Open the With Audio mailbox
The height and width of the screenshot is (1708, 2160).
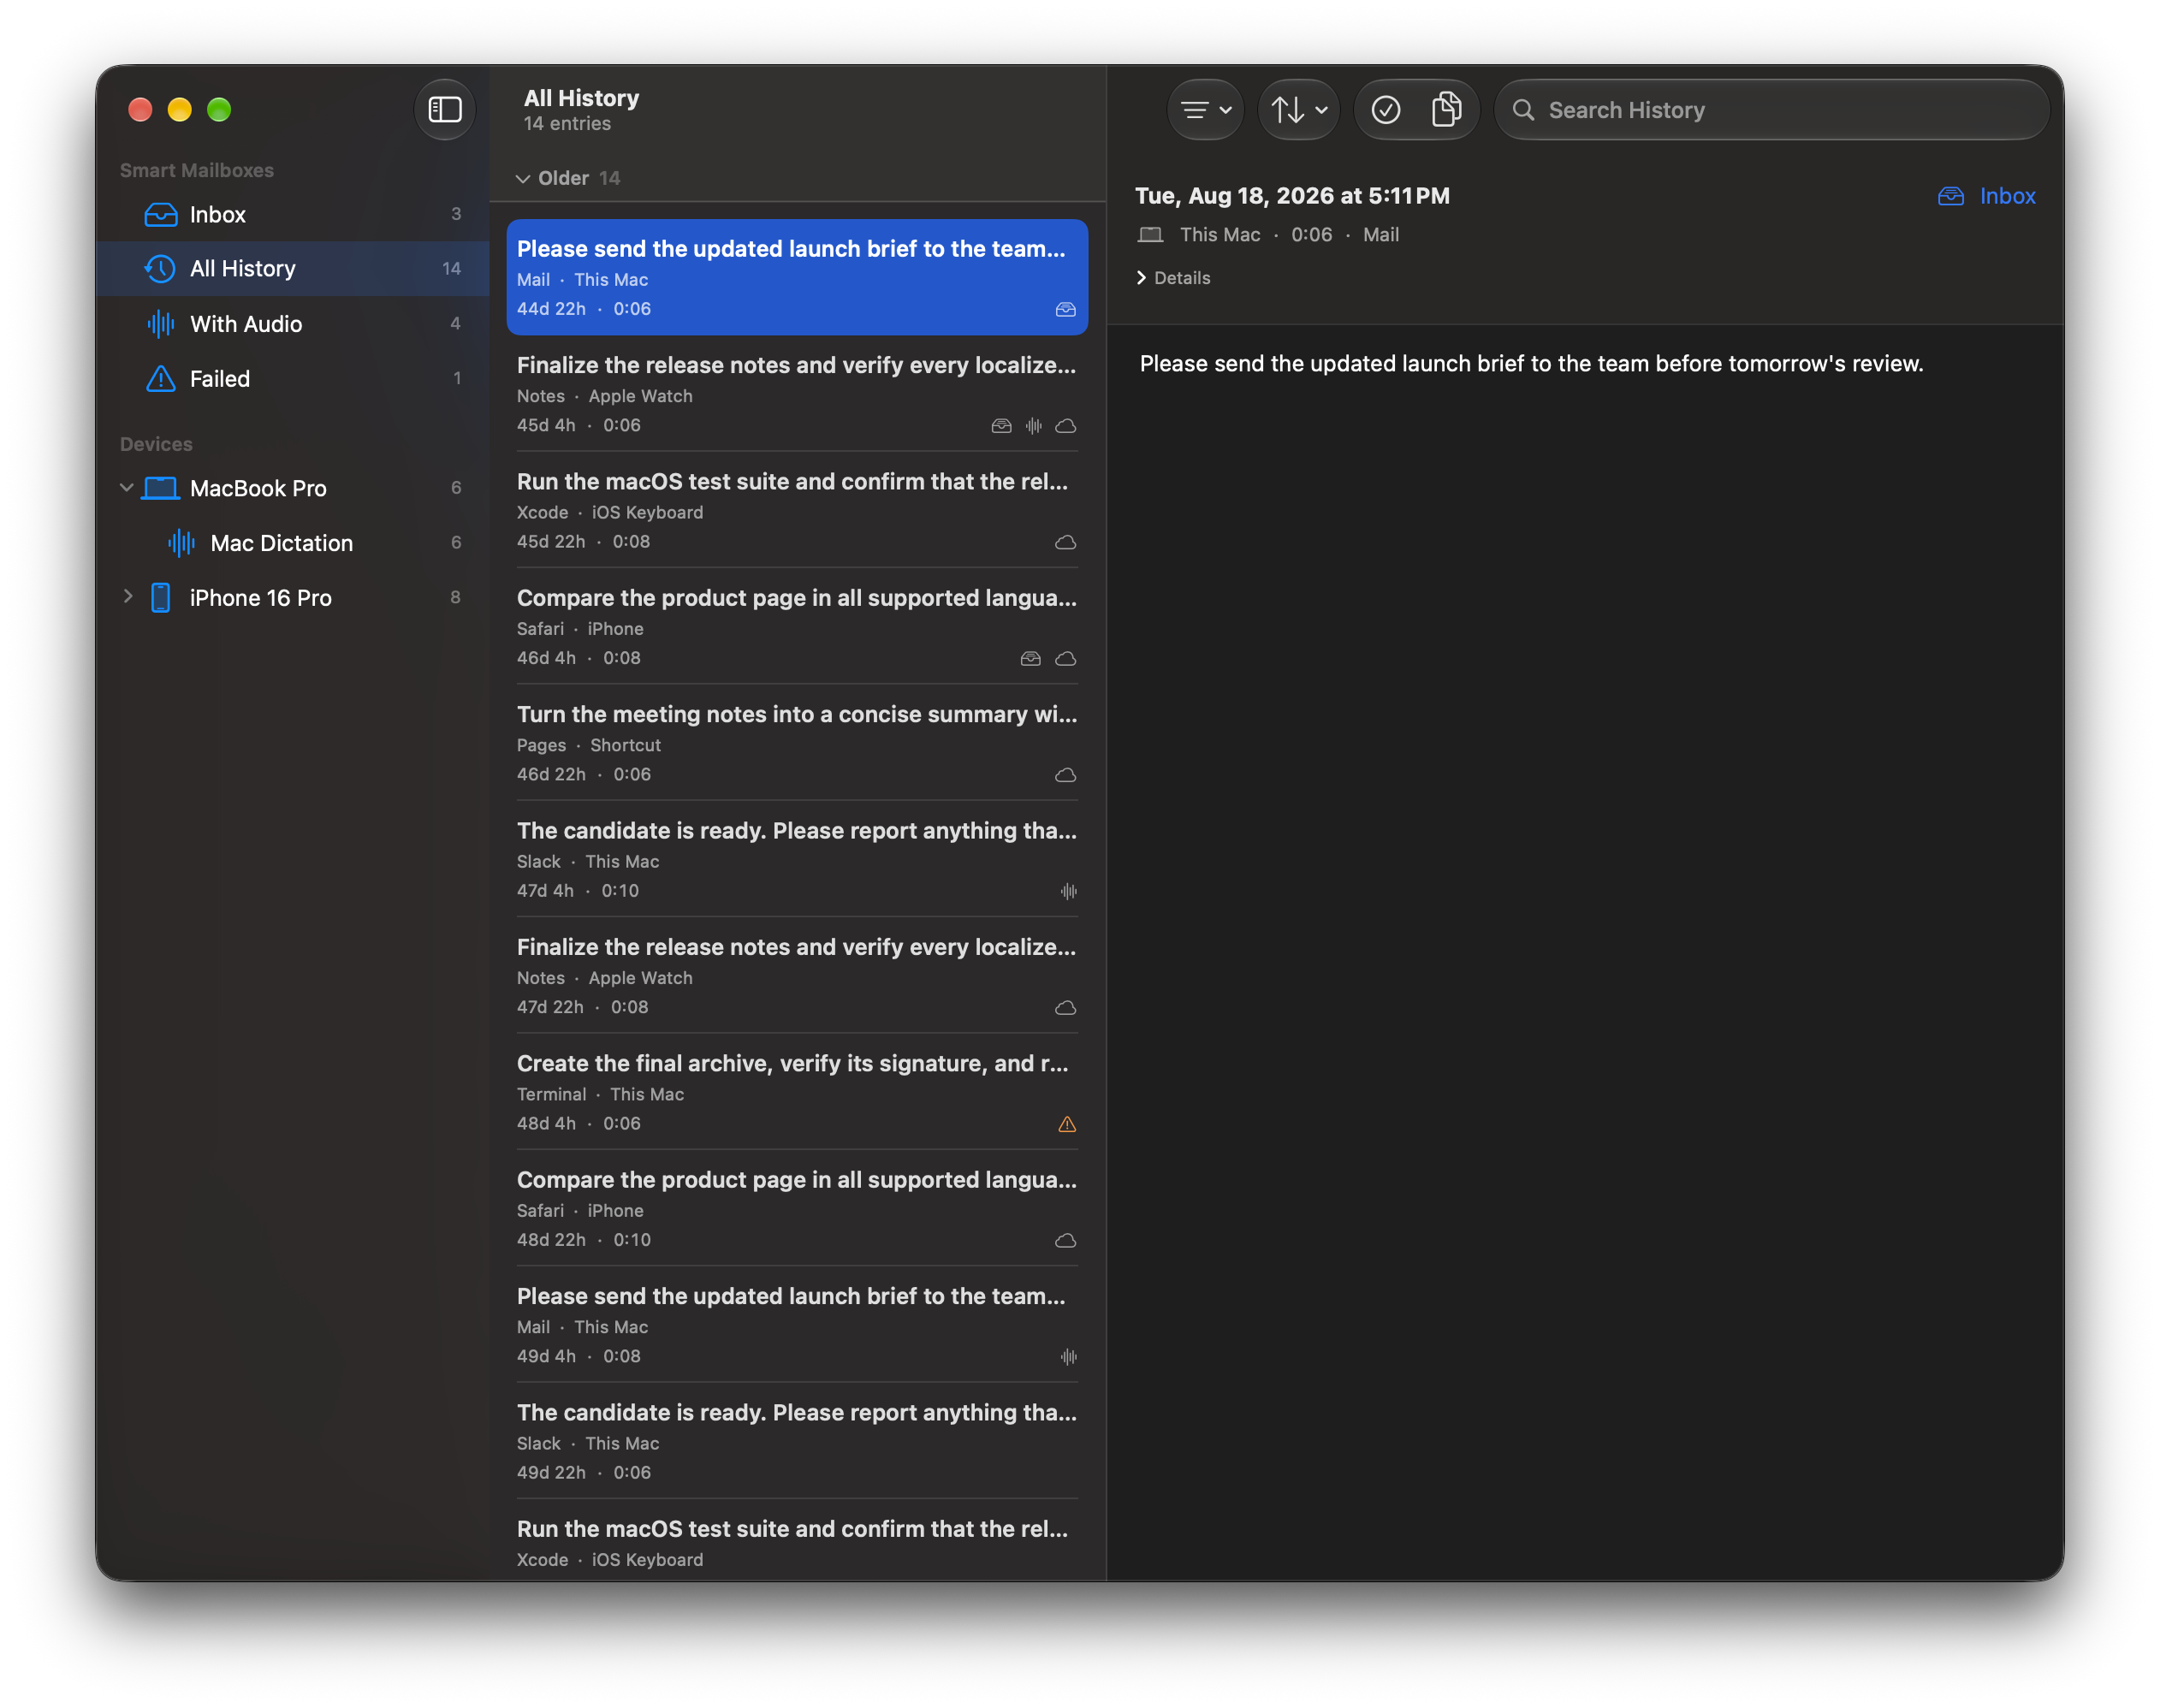click(x=293, y=323)
